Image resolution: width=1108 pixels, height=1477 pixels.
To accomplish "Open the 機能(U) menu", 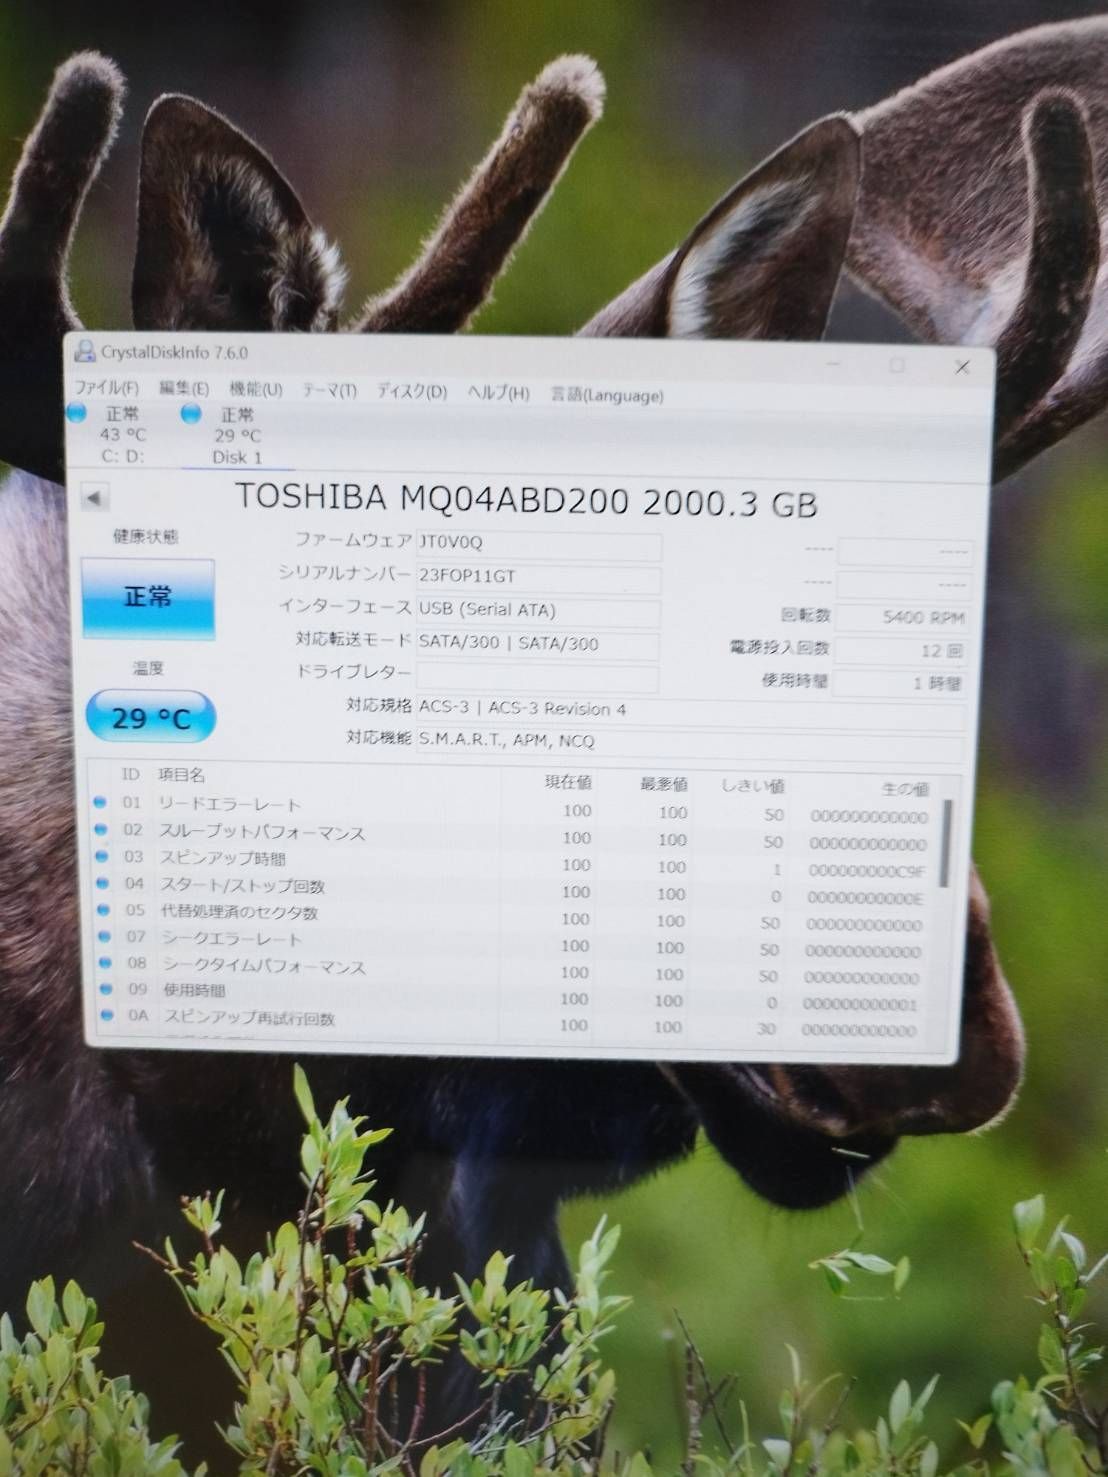I will [x=255, y=390].
